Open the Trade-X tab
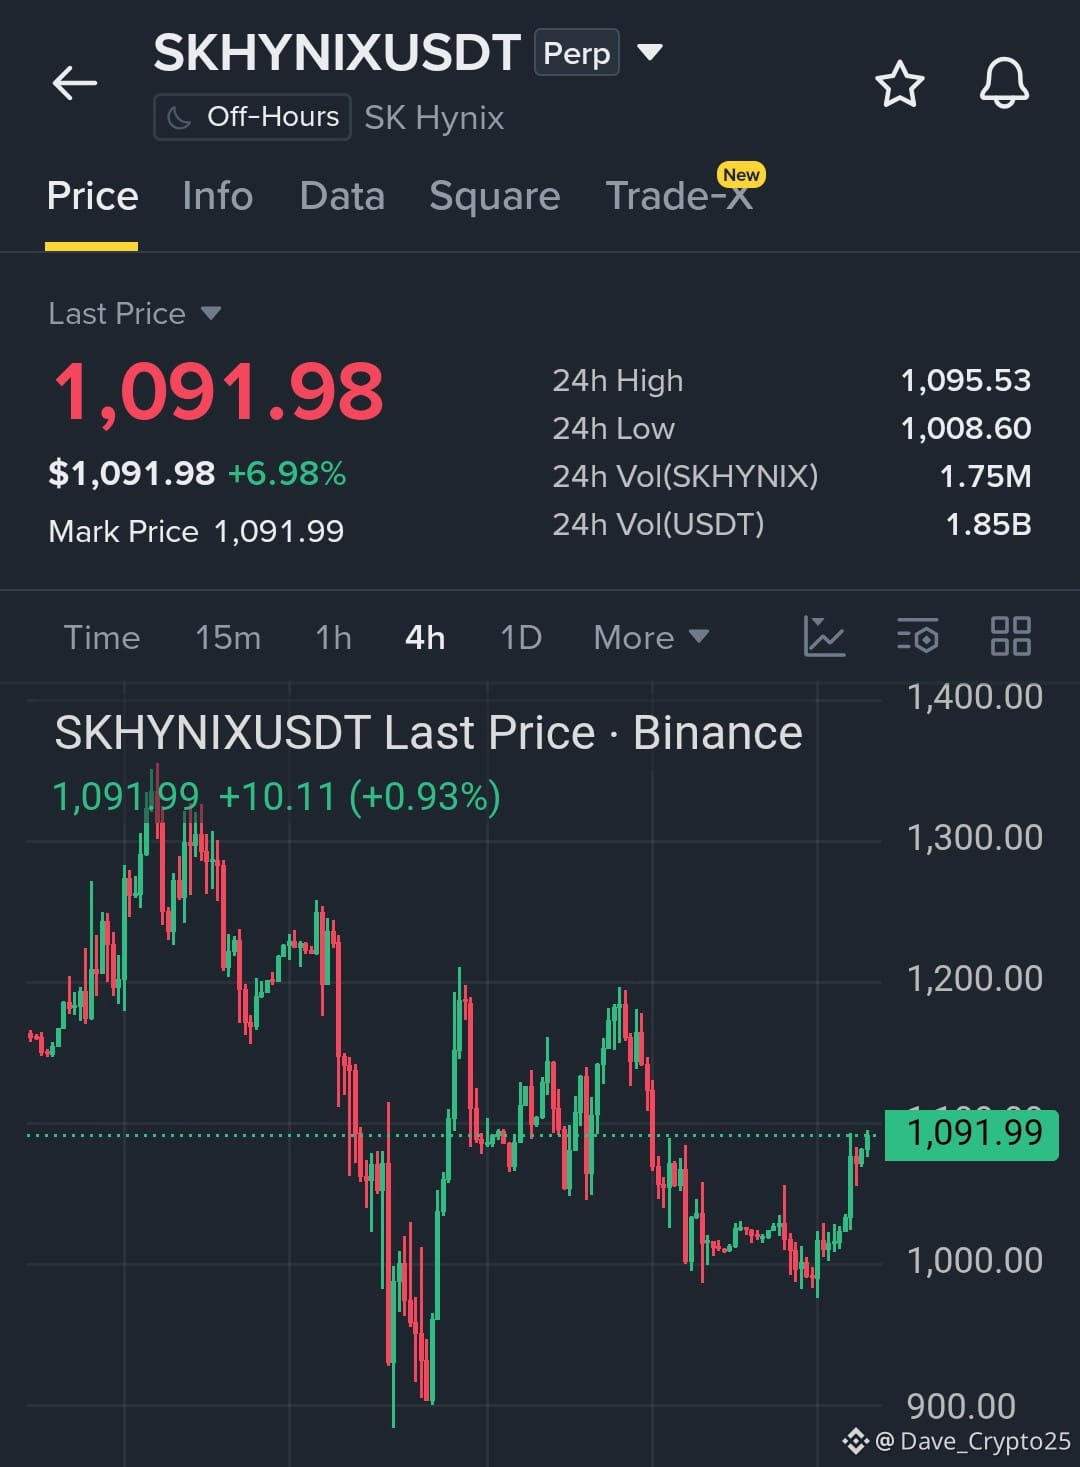 (x=679, y=196)
